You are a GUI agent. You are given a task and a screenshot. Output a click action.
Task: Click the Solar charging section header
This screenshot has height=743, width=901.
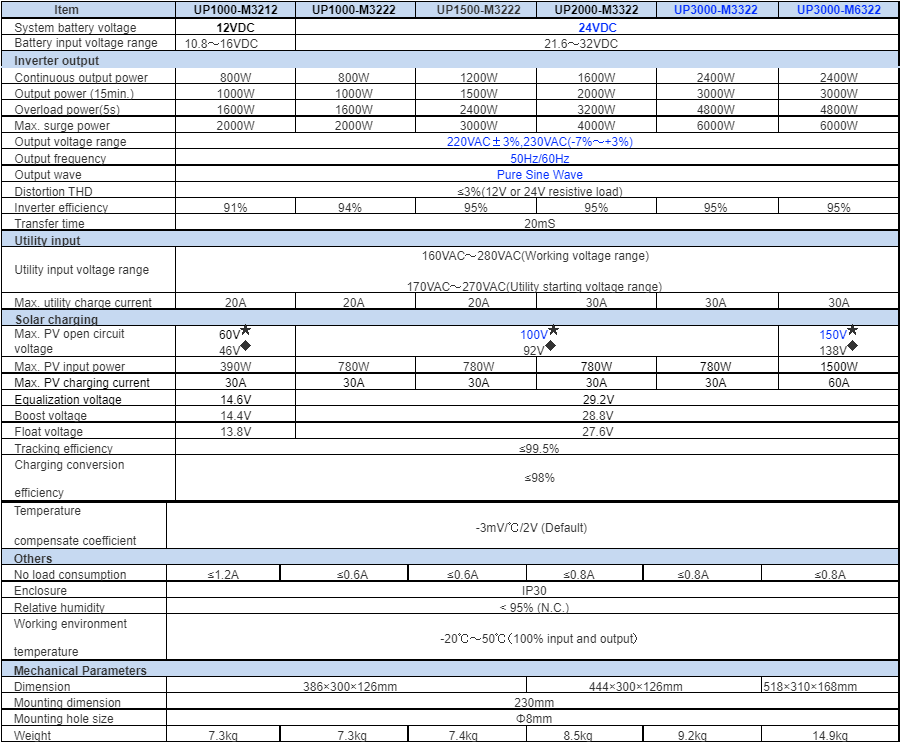coord(56,319)
